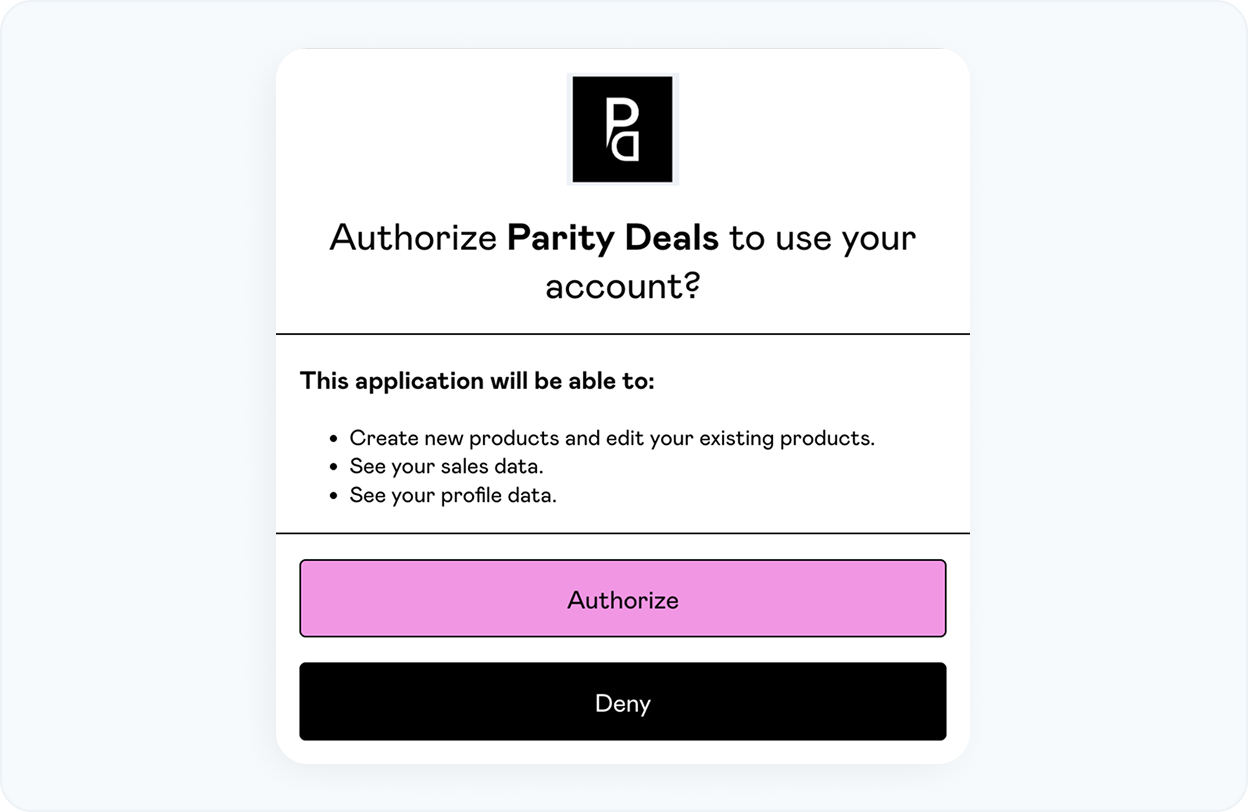1248x812 pixels.
Task: Click the heading 'Authorize Parity Deals'
Action: click(x=622, y=238)
